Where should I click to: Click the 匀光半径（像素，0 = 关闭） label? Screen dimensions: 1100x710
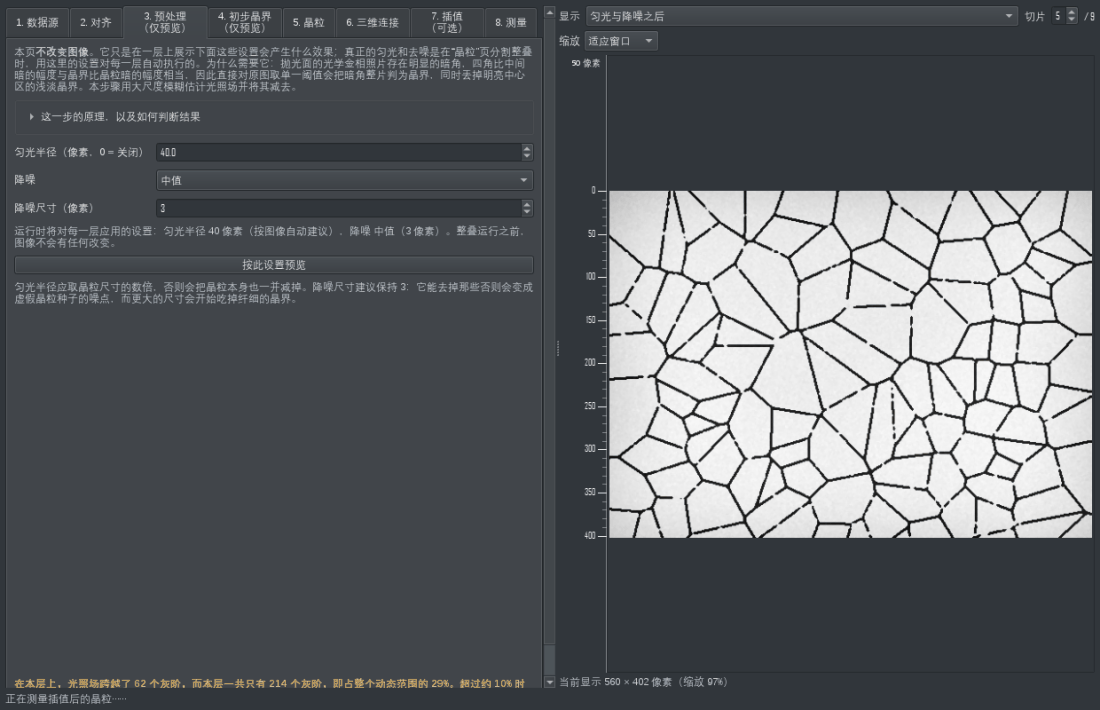click(x=79, y=152)
